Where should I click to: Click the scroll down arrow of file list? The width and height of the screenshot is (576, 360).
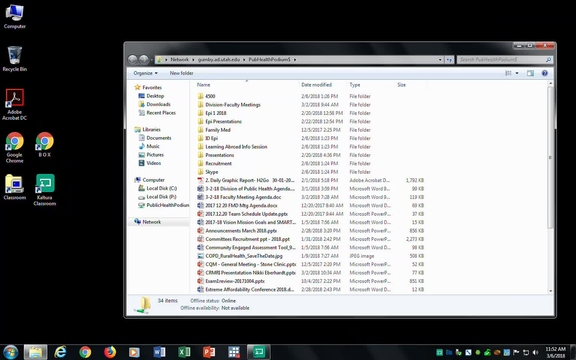point(550,291)
